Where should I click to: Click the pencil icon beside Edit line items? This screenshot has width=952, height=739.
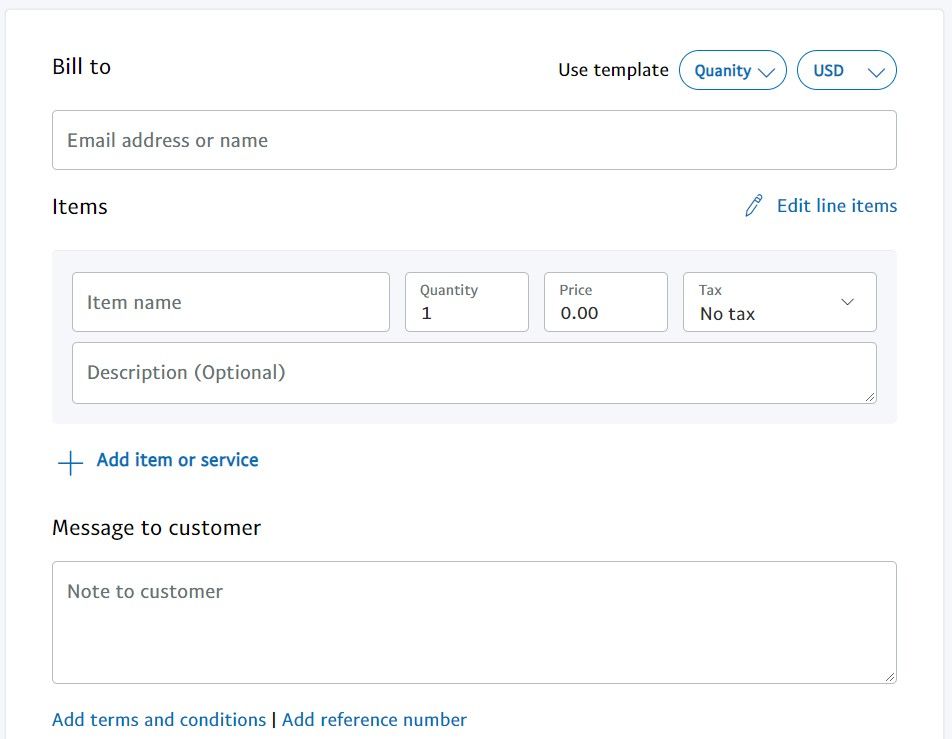754,206
